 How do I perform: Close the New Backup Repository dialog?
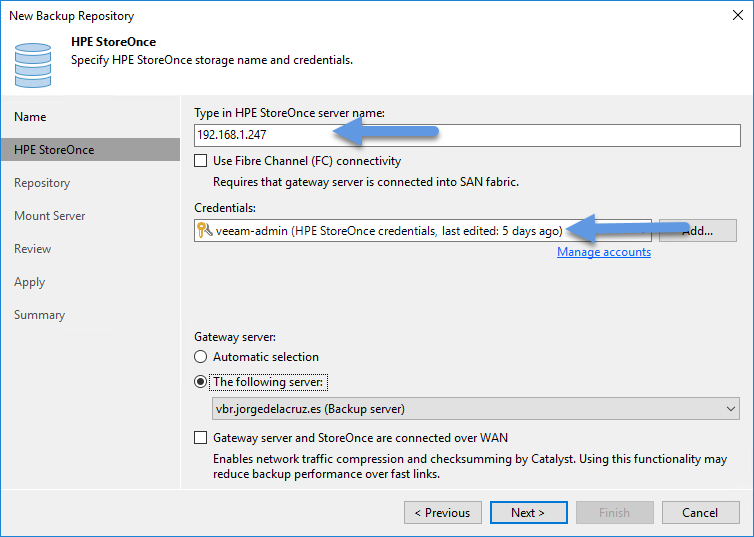click(738, 15)
